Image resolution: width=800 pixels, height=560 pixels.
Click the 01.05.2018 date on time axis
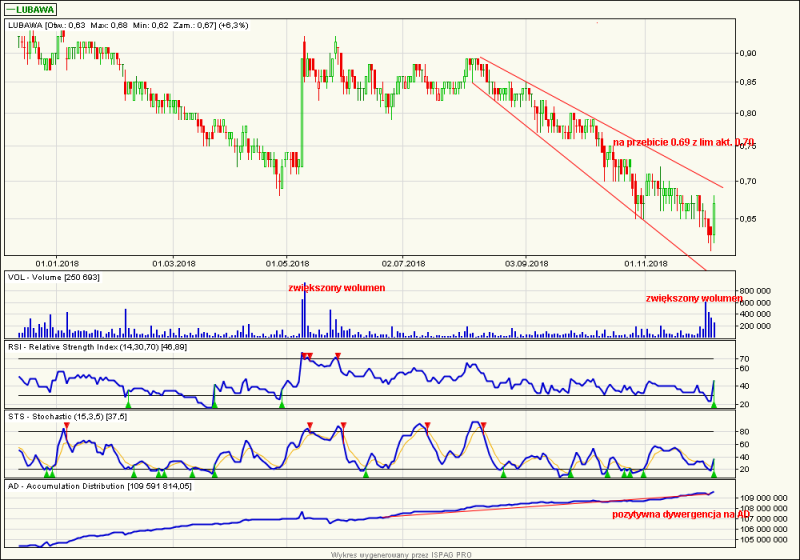286,264
